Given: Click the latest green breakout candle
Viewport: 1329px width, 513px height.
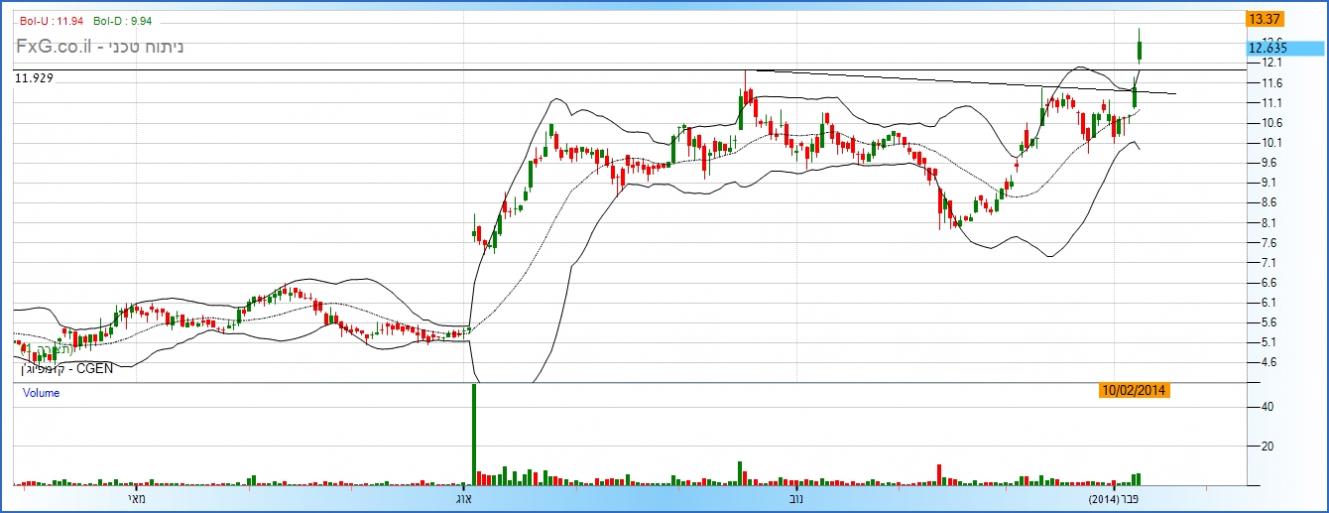Looking at the screenshot, I should 1141,46.
